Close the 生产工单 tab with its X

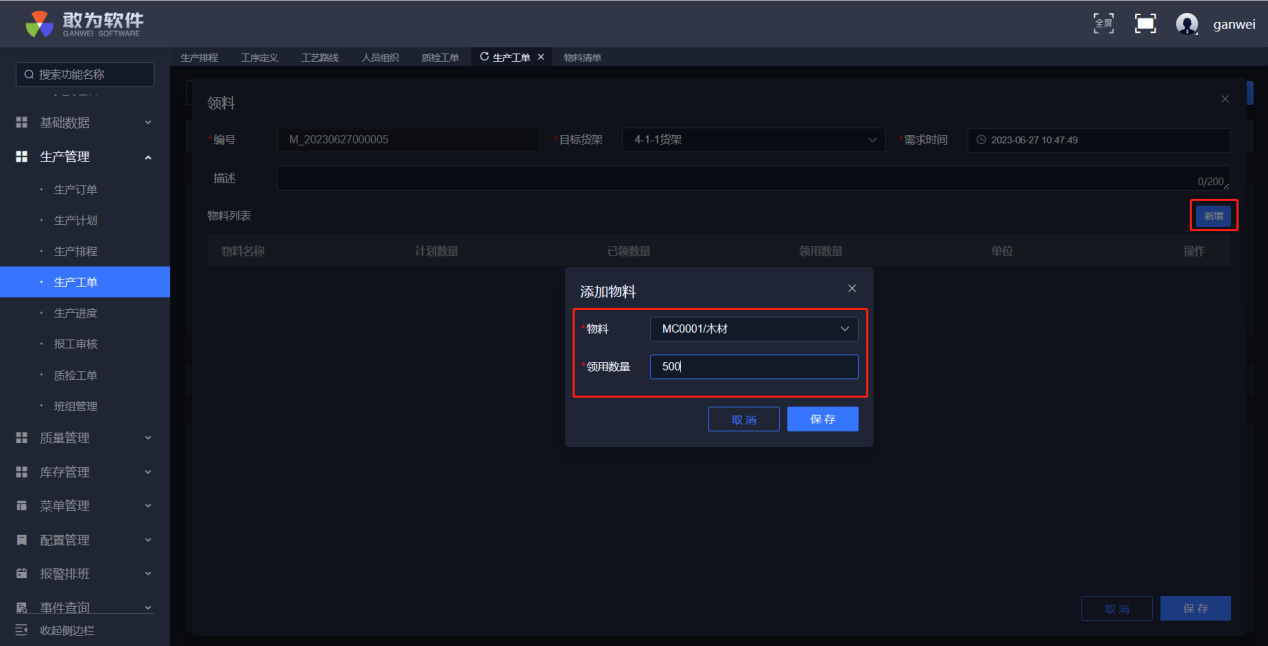coord(541,57)
